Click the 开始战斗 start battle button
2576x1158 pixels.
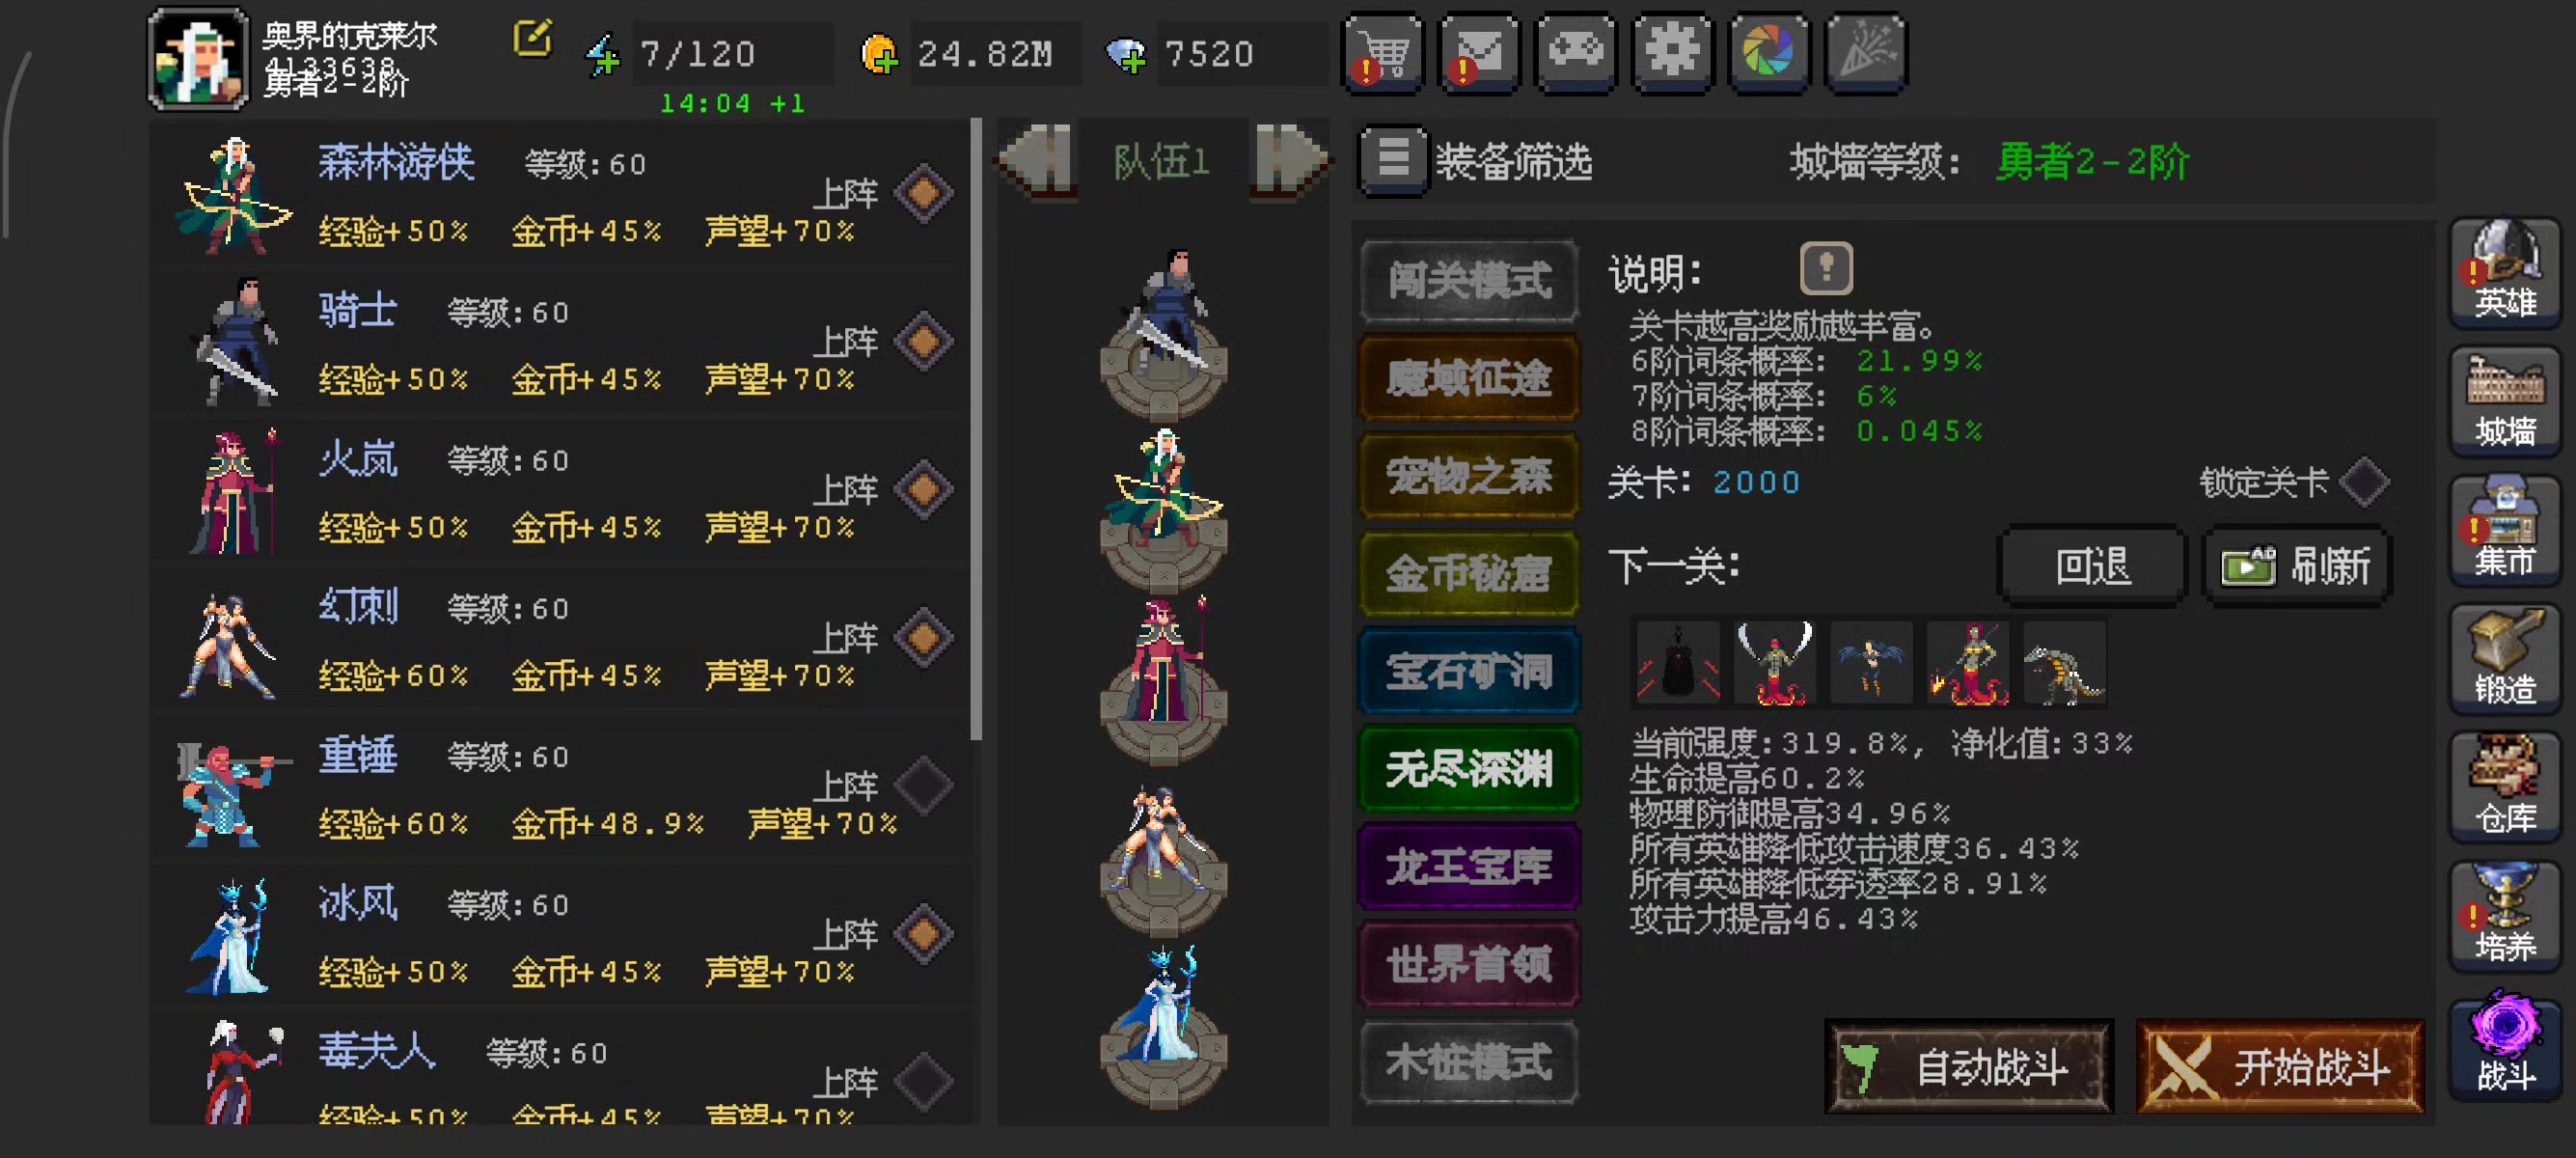(x=2281, y=1067)
